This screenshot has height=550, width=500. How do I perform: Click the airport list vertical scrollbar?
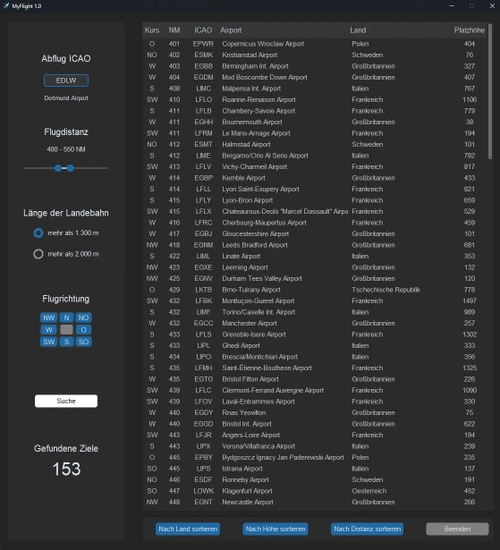tap(490, 92)
